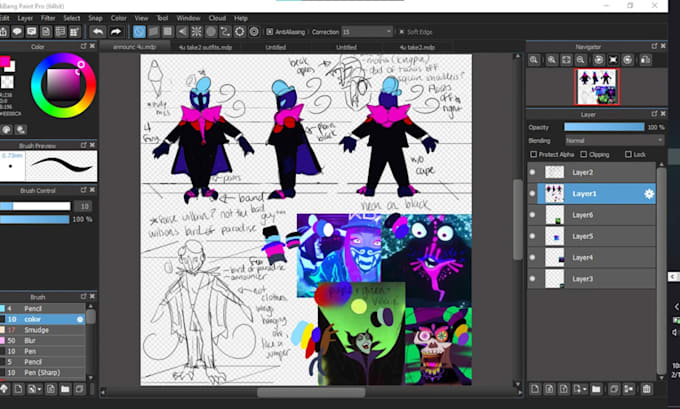The height and width of the screenshot is (409, 680).
Task: Select Layer4 in layer list
Action: (592, 258)
